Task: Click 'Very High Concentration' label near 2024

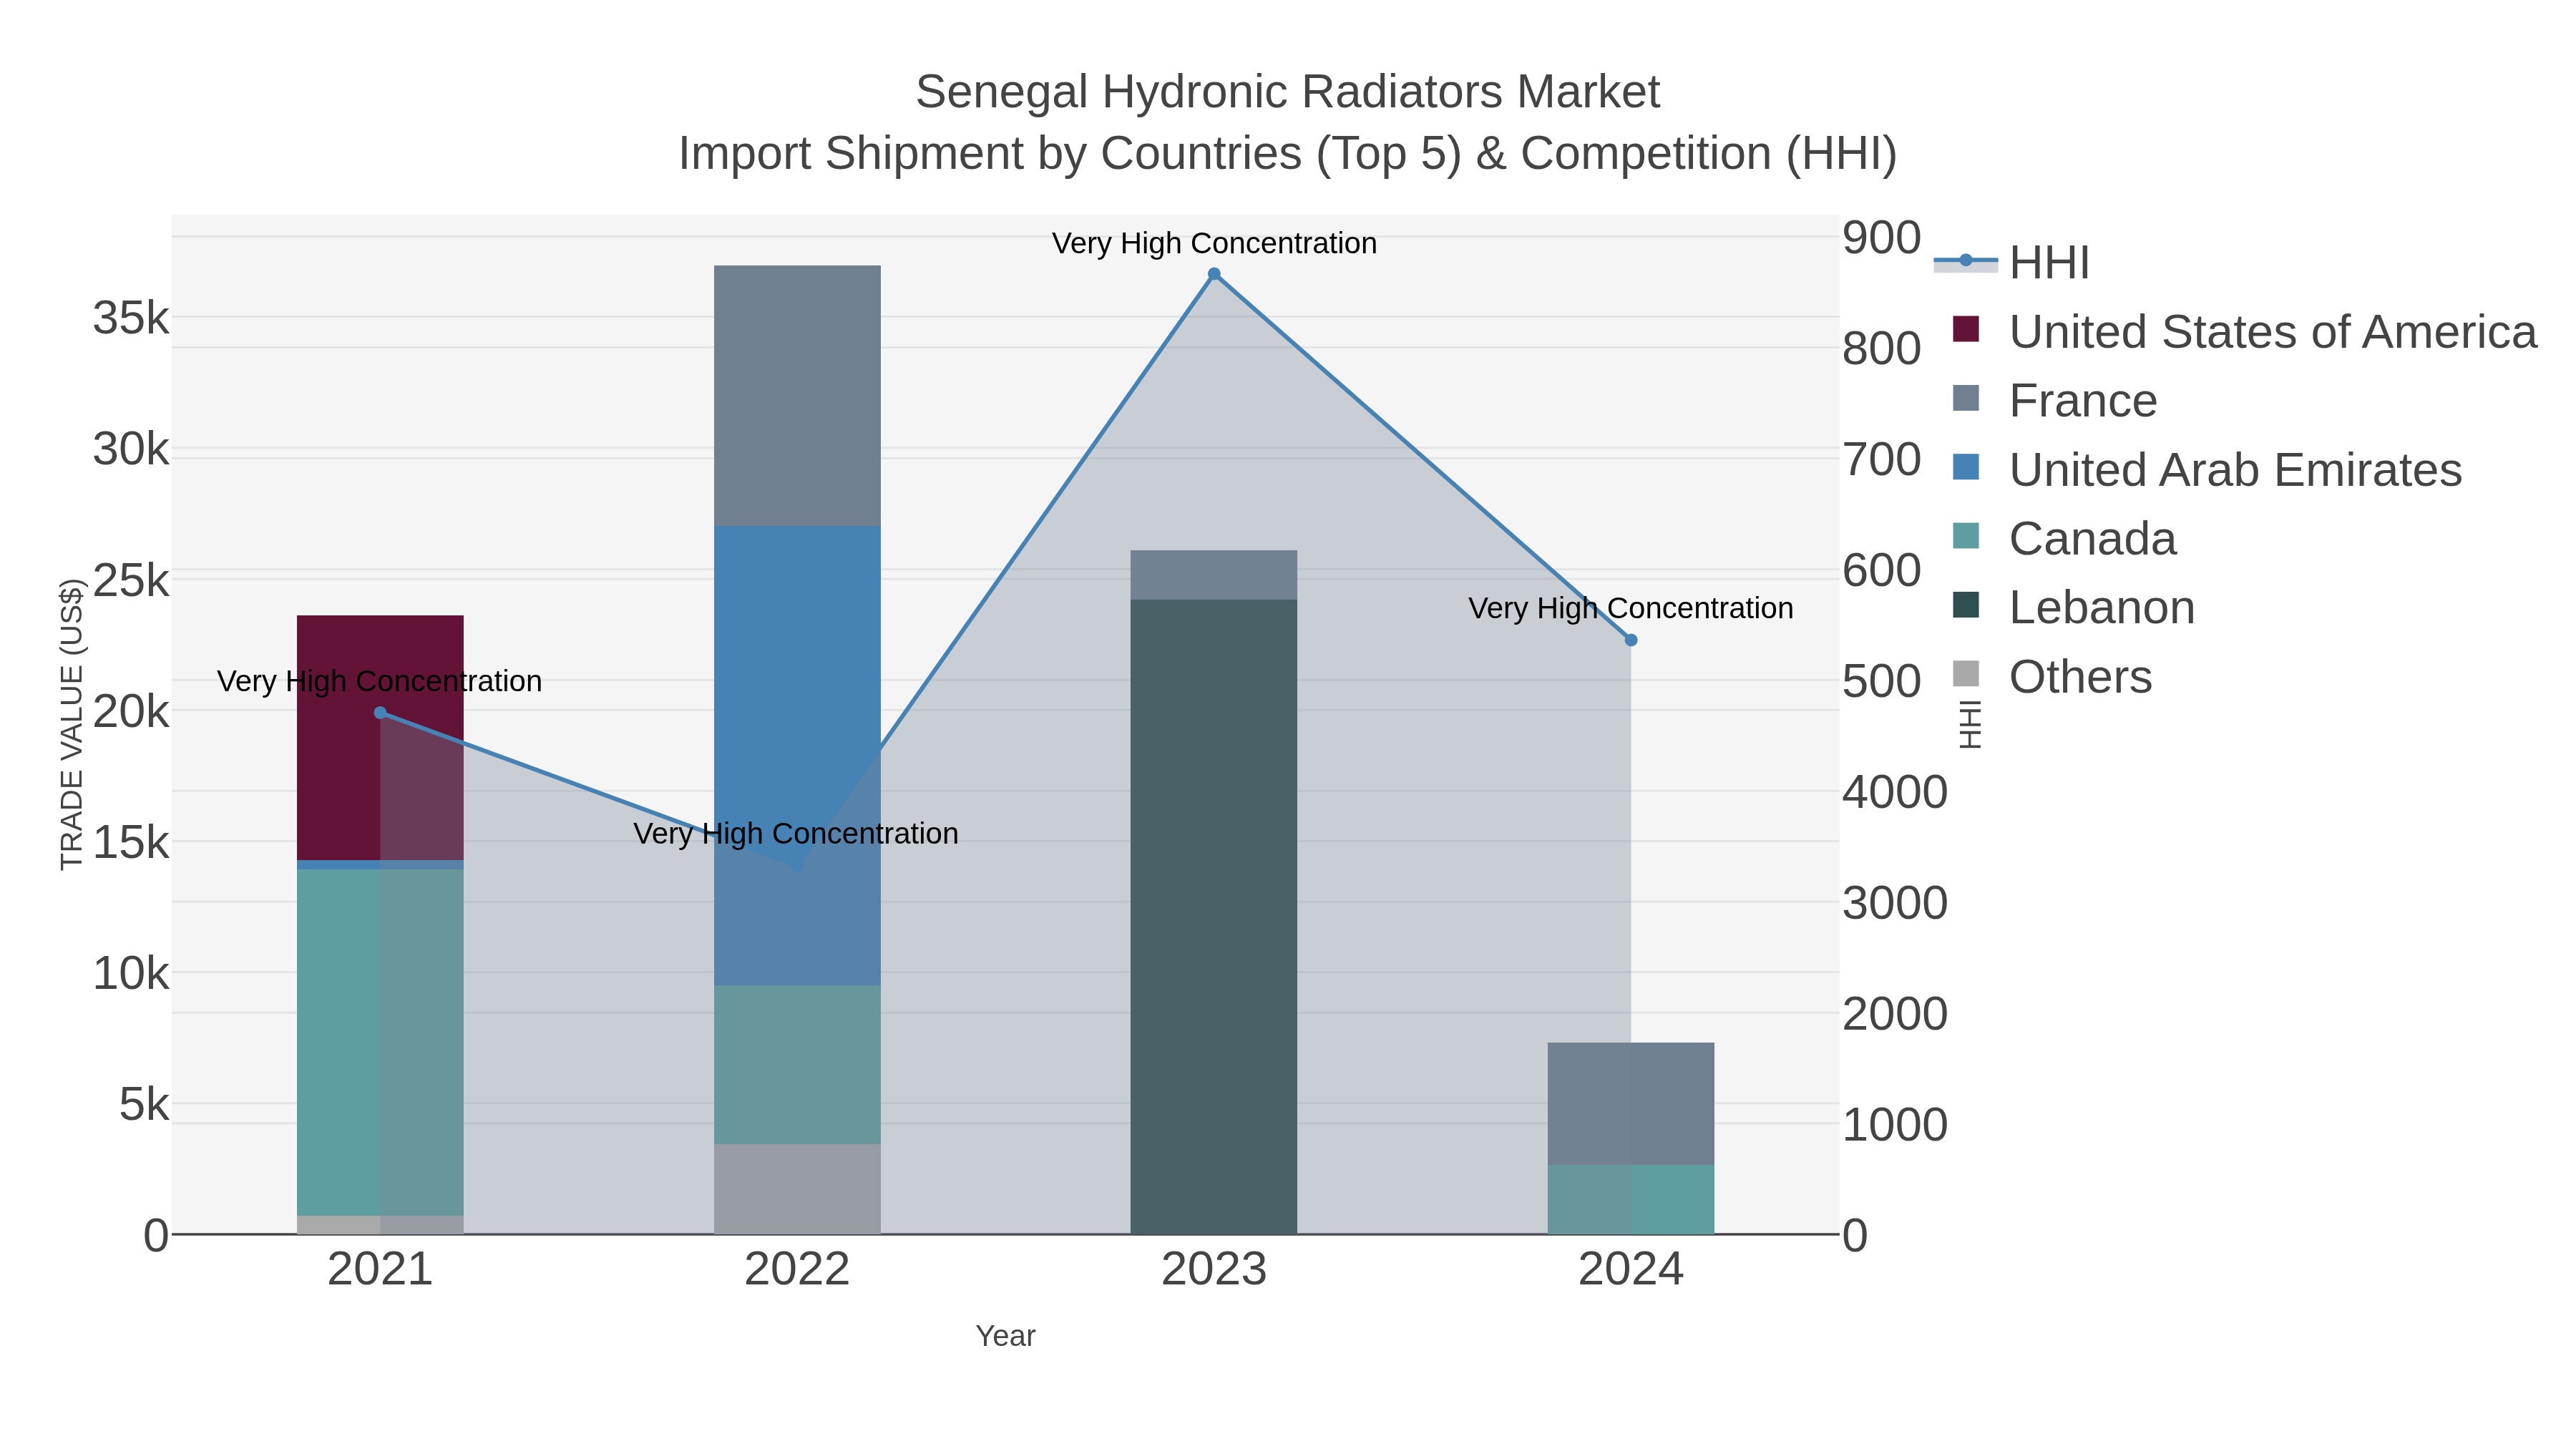Action: [1631, 608]
